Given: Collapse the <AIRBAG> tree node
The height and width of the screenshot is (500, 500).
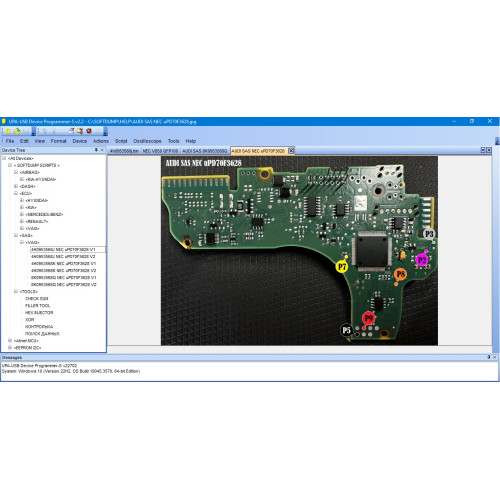Looking at the screenshot, I should point(16,172).
